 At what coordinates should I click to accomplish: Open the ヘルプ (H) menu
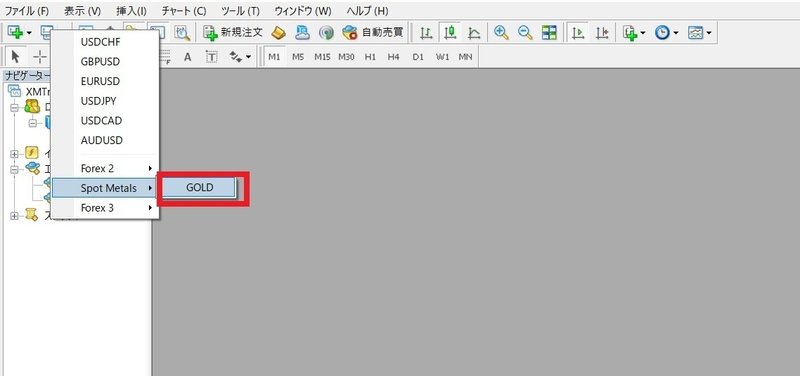[x=367, y=11]
